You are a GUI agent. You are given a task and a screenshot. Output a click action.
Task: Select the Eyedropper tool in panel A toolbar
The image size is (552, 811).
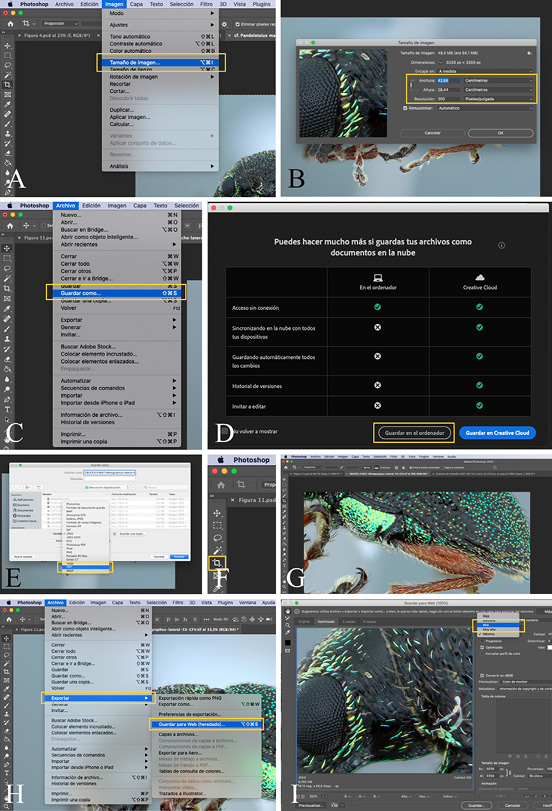[x=8, y=104]
